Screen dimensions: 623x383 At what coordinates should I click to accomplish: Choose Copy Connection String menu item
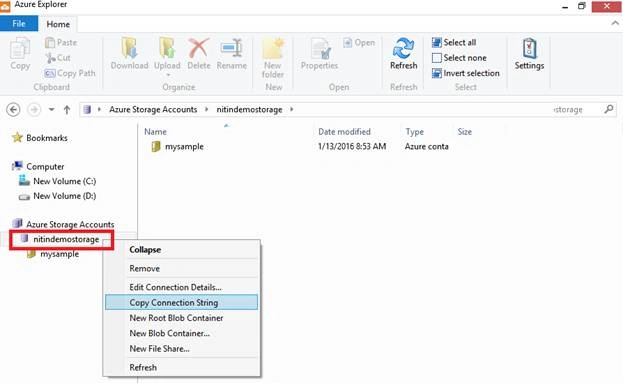pyautogui.click(x=182, y=302)
